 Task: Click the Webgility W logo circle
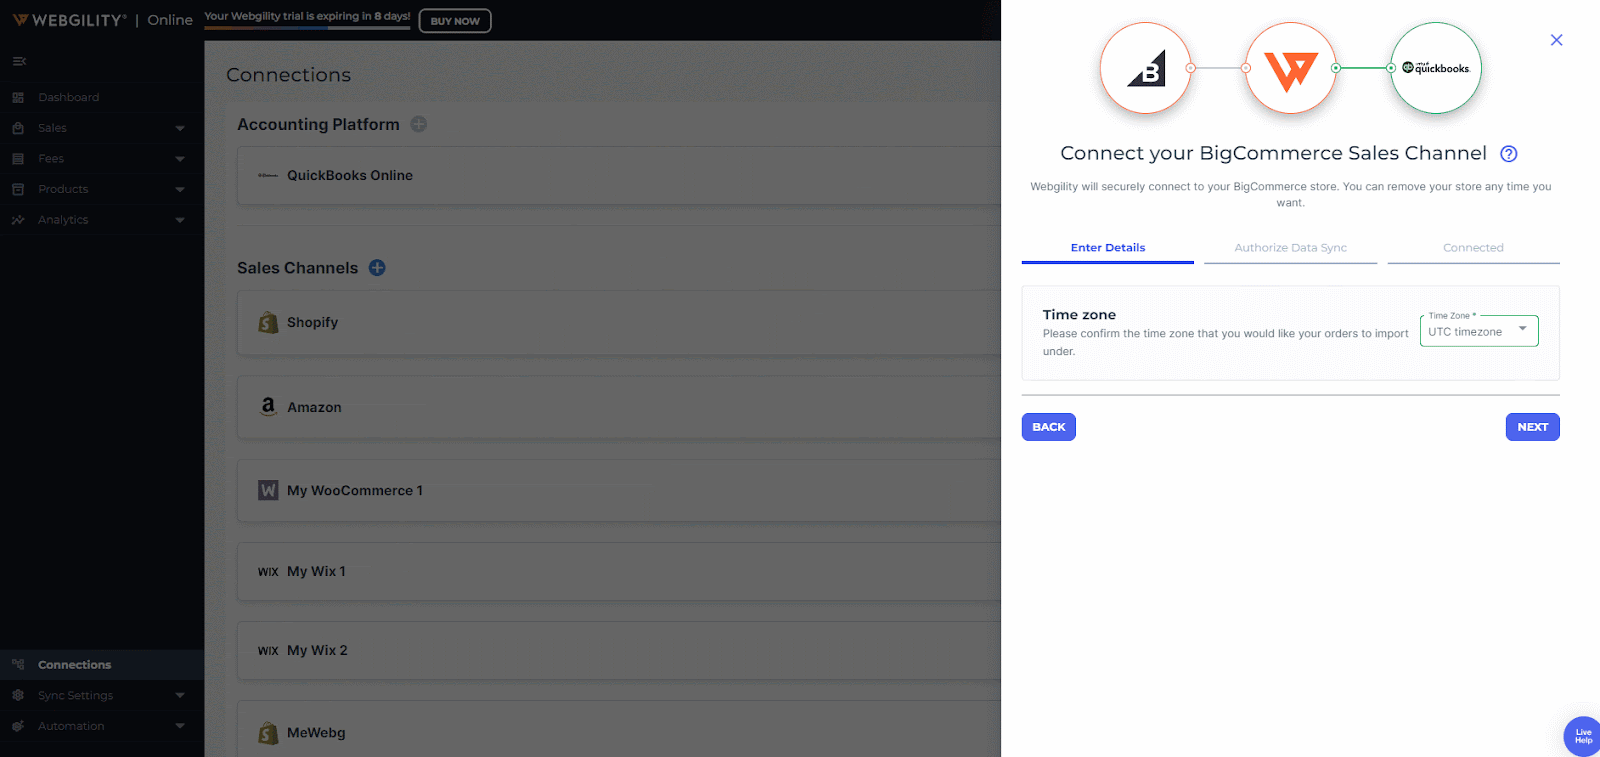pyautogui.click(x=1291, y=68)
